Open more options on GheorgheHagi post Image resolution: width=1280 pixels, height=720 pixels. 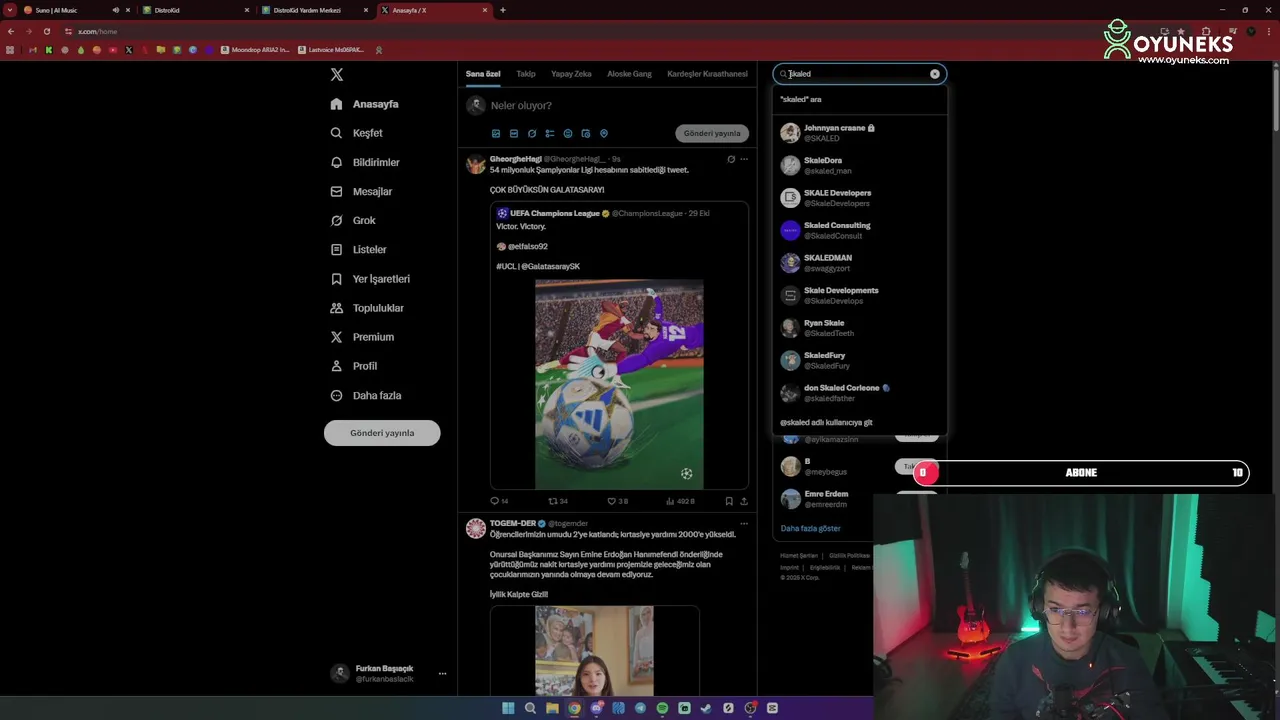tap(744, 159)
